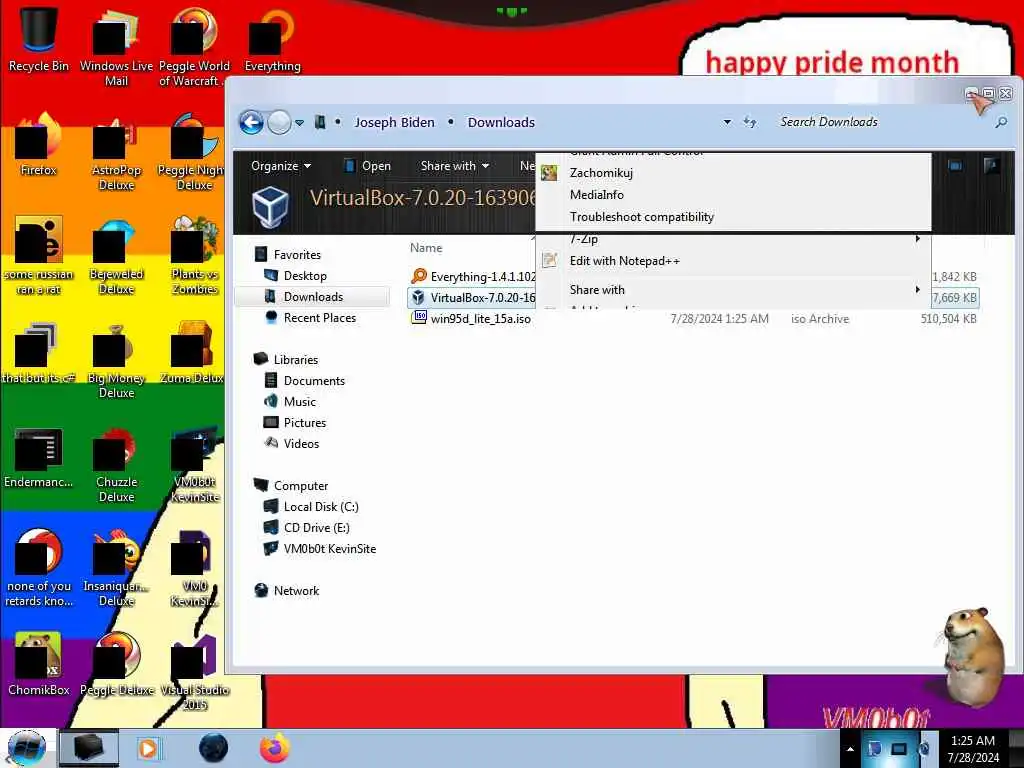Click the change view icon in toolbar
Viewport: 1024px width, 768px height.
(x=955, y=165)
